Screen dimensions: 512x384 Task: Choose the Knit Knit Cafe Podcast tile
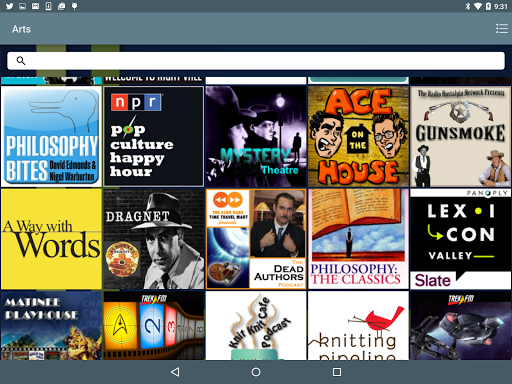pyautogui.click(x=256, y=325)
